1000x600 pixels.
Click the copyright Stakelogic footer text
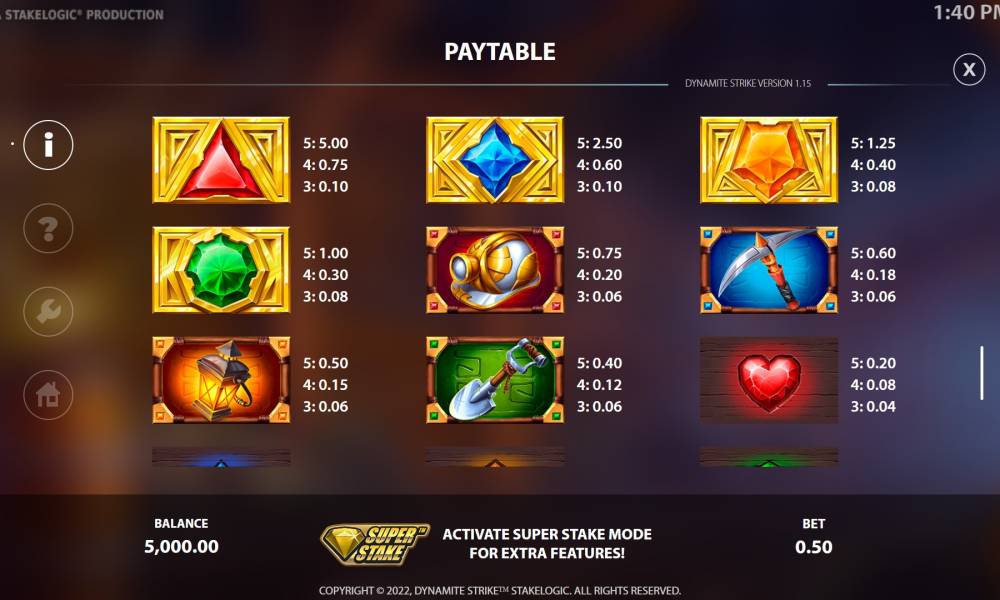pos(500,591)
